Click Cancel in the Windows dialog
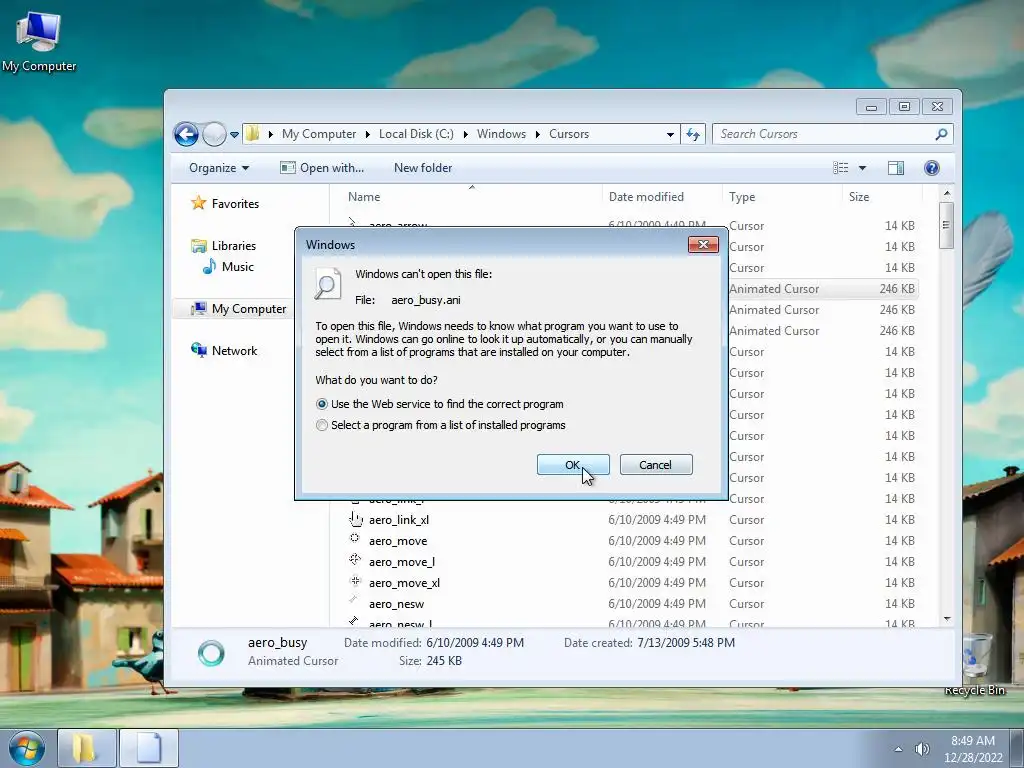1024x768 pixels. coord(656,465)
